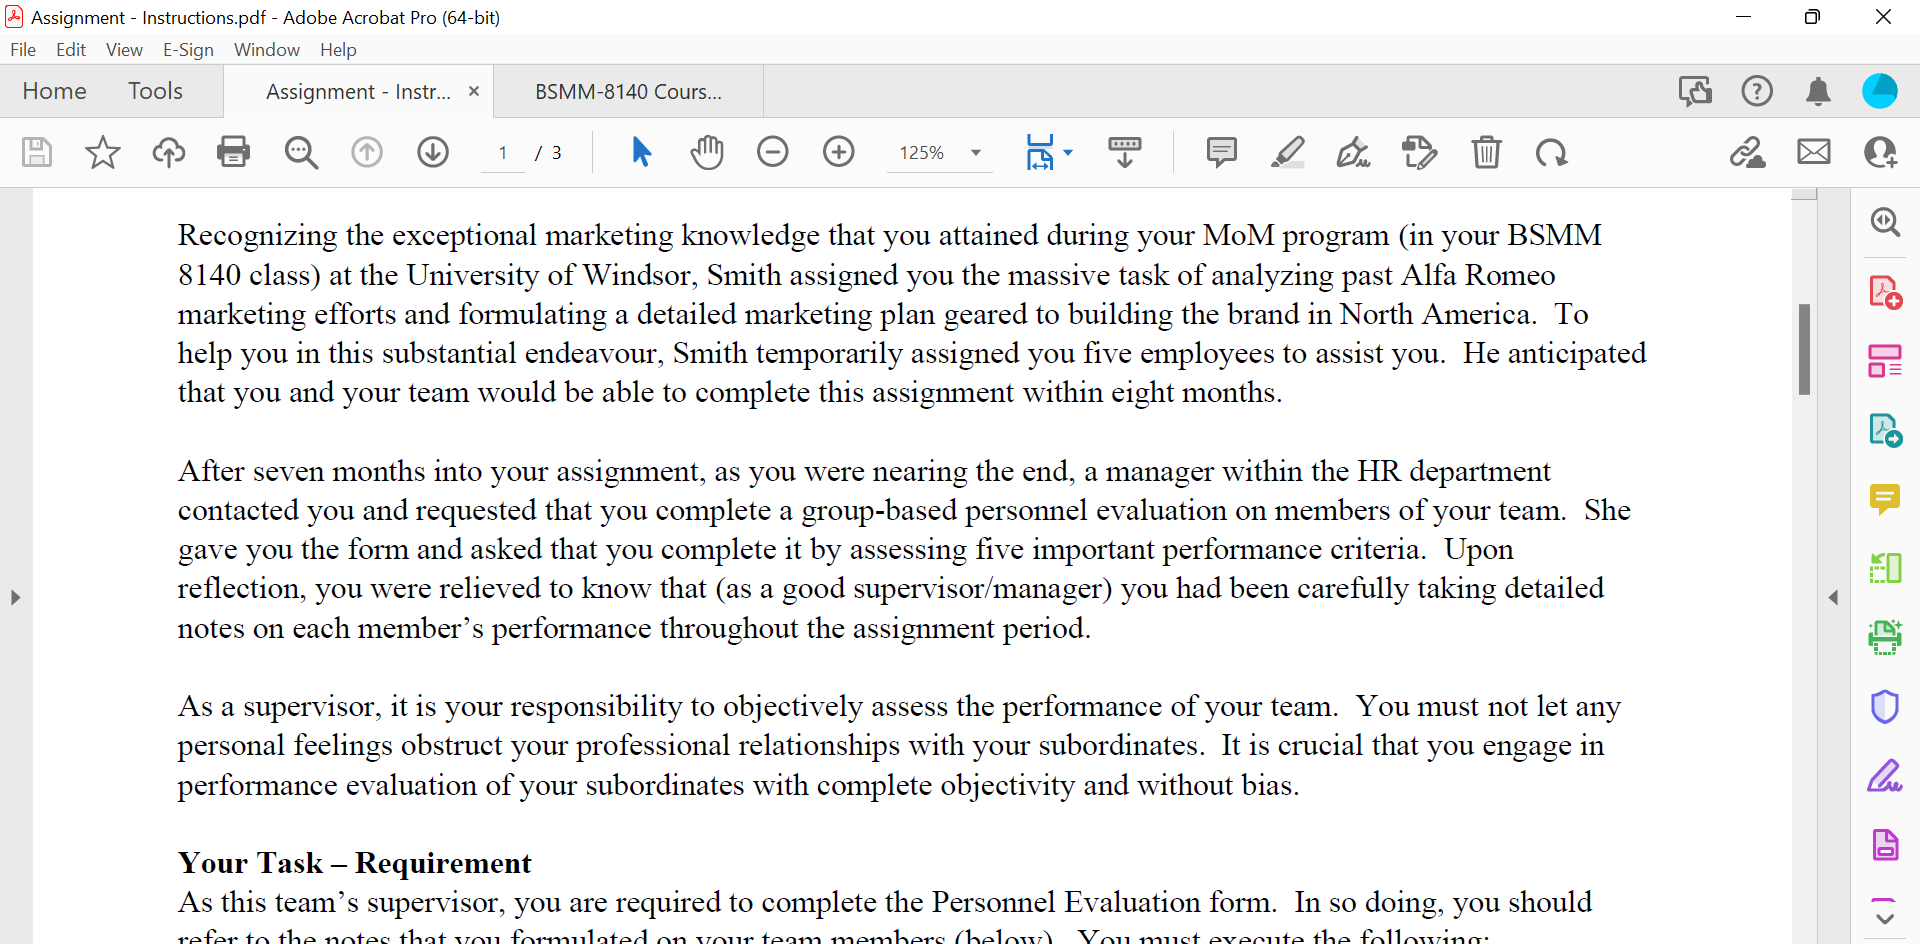Switch to the BSMM-8140 Cours... tab
This screenshot has height=944, width=1920.
click(628, 91)
